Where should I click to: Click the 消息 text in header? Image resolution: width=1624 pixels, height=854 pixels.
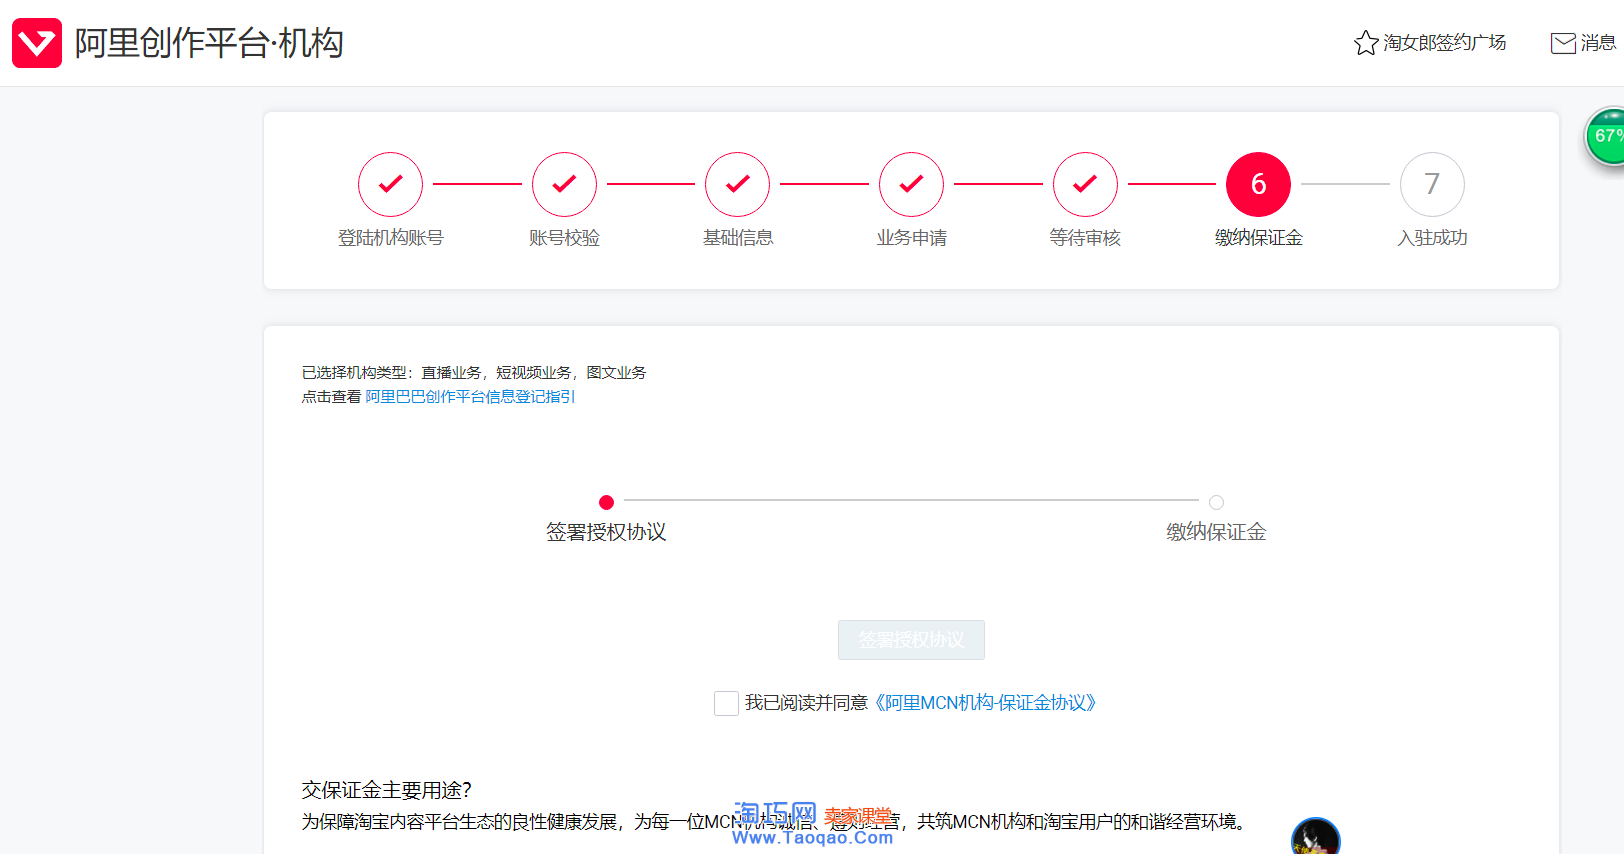(x=1598, y=43)
